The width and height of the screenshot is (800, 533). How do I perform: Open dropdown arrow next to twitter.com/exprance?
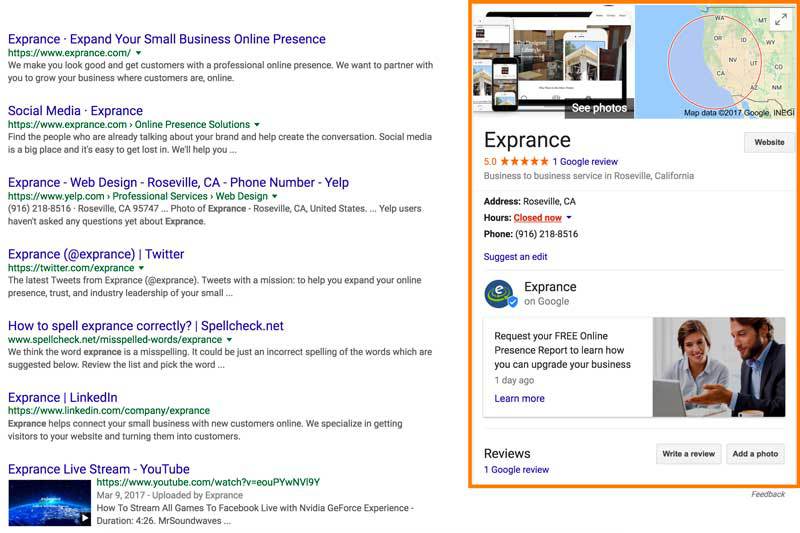(141, 268)
